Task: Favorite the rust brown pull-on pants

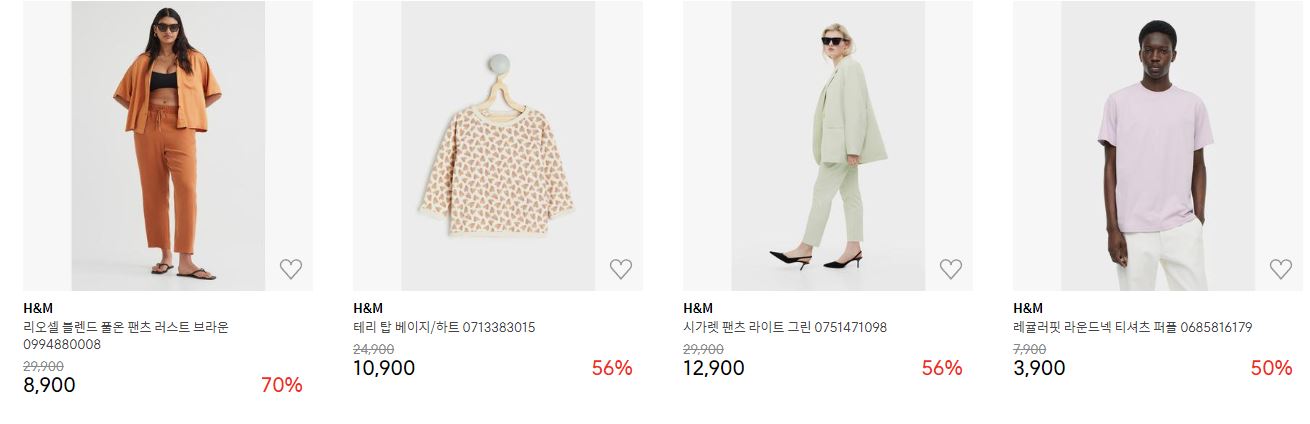Action: click(291, 269)
